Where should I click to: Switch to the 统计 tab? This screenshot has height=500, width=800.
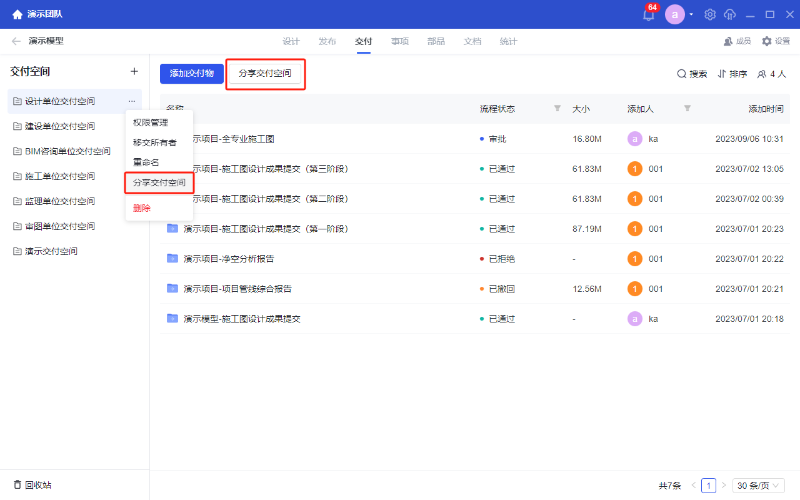click(x=508, y=41)
